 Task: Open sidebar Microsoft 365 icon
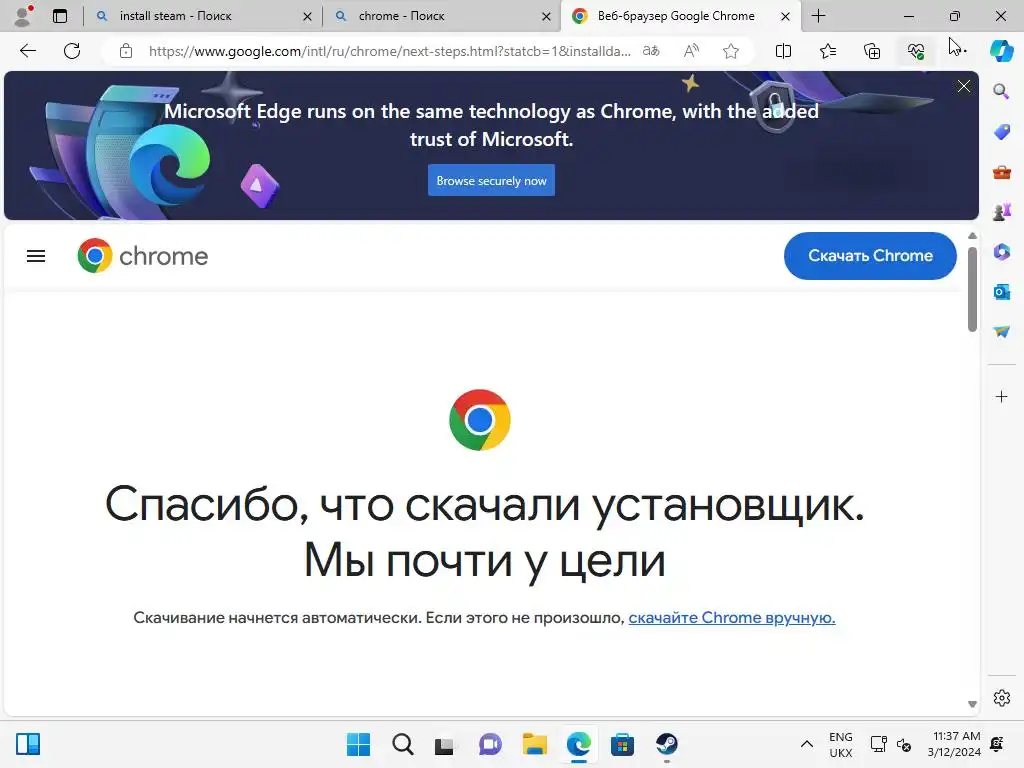[1001, 252]
